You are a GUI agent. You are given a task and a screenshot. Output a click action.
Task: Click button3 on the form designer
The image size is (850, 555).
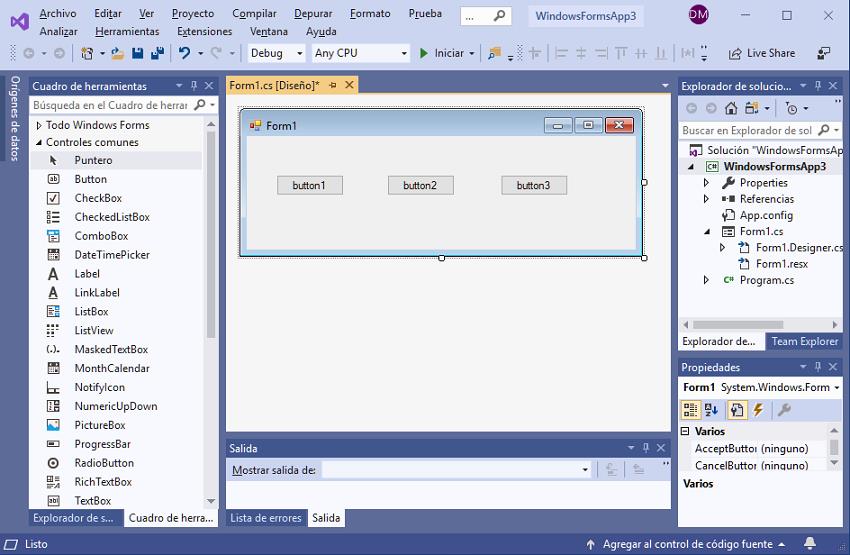(x=534, y=185)
